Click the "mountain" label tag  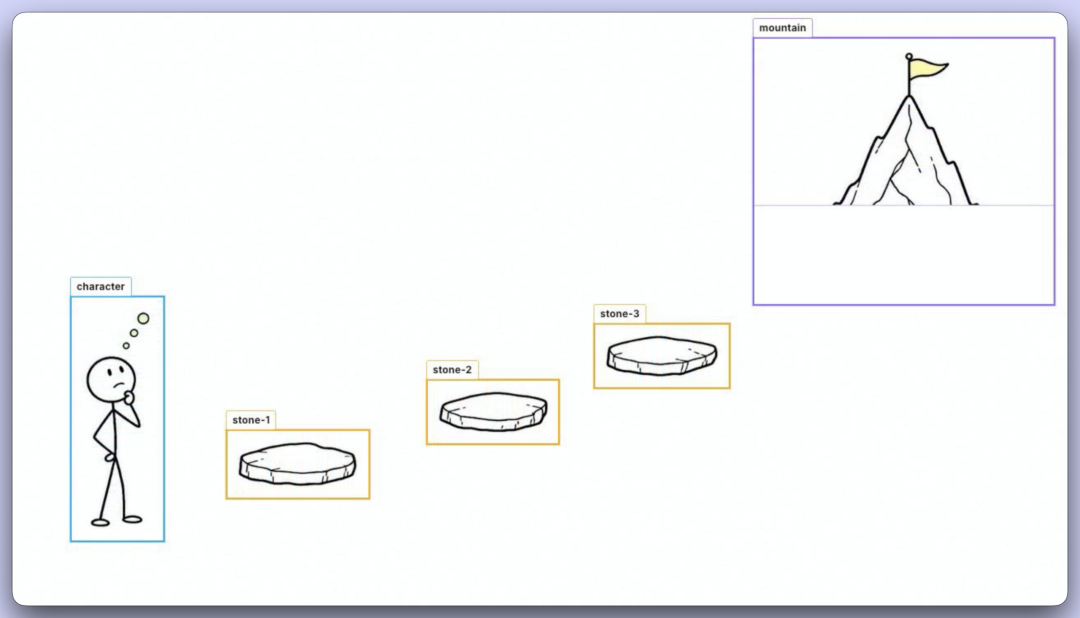[782, 28]
